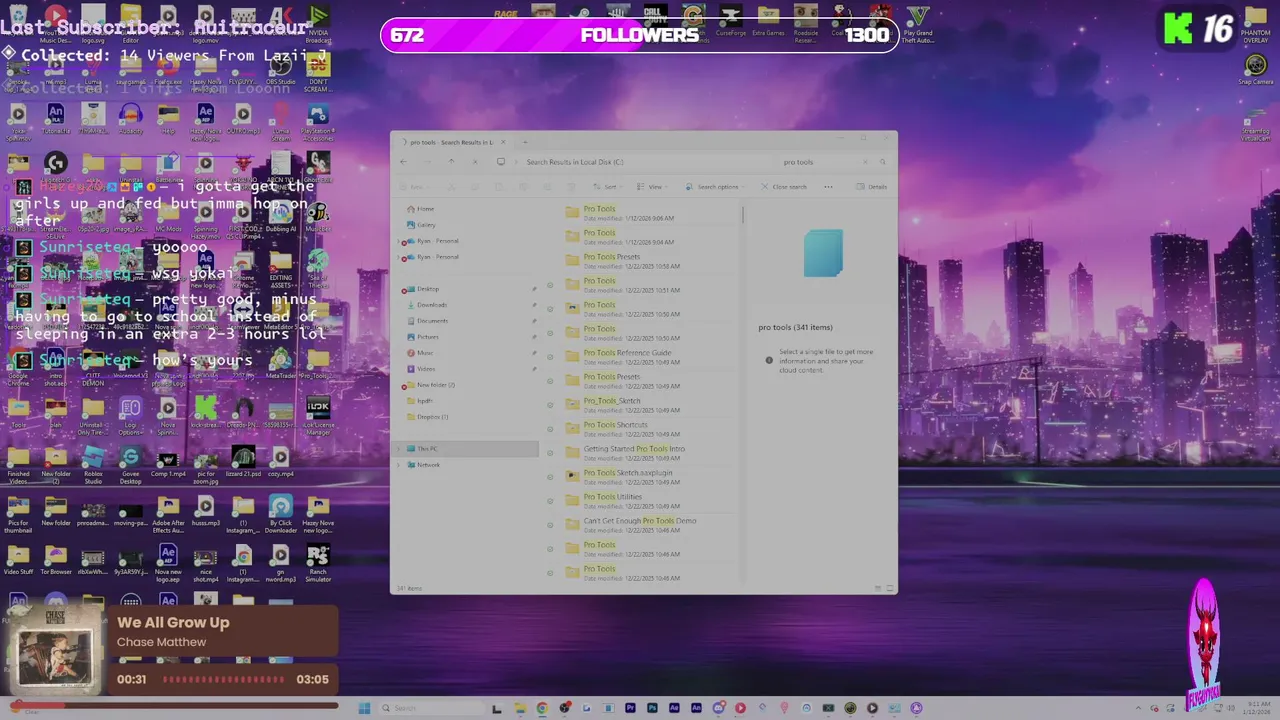Click Close search in the toolbar
The image size is (1280, 720).
[782, 187]
